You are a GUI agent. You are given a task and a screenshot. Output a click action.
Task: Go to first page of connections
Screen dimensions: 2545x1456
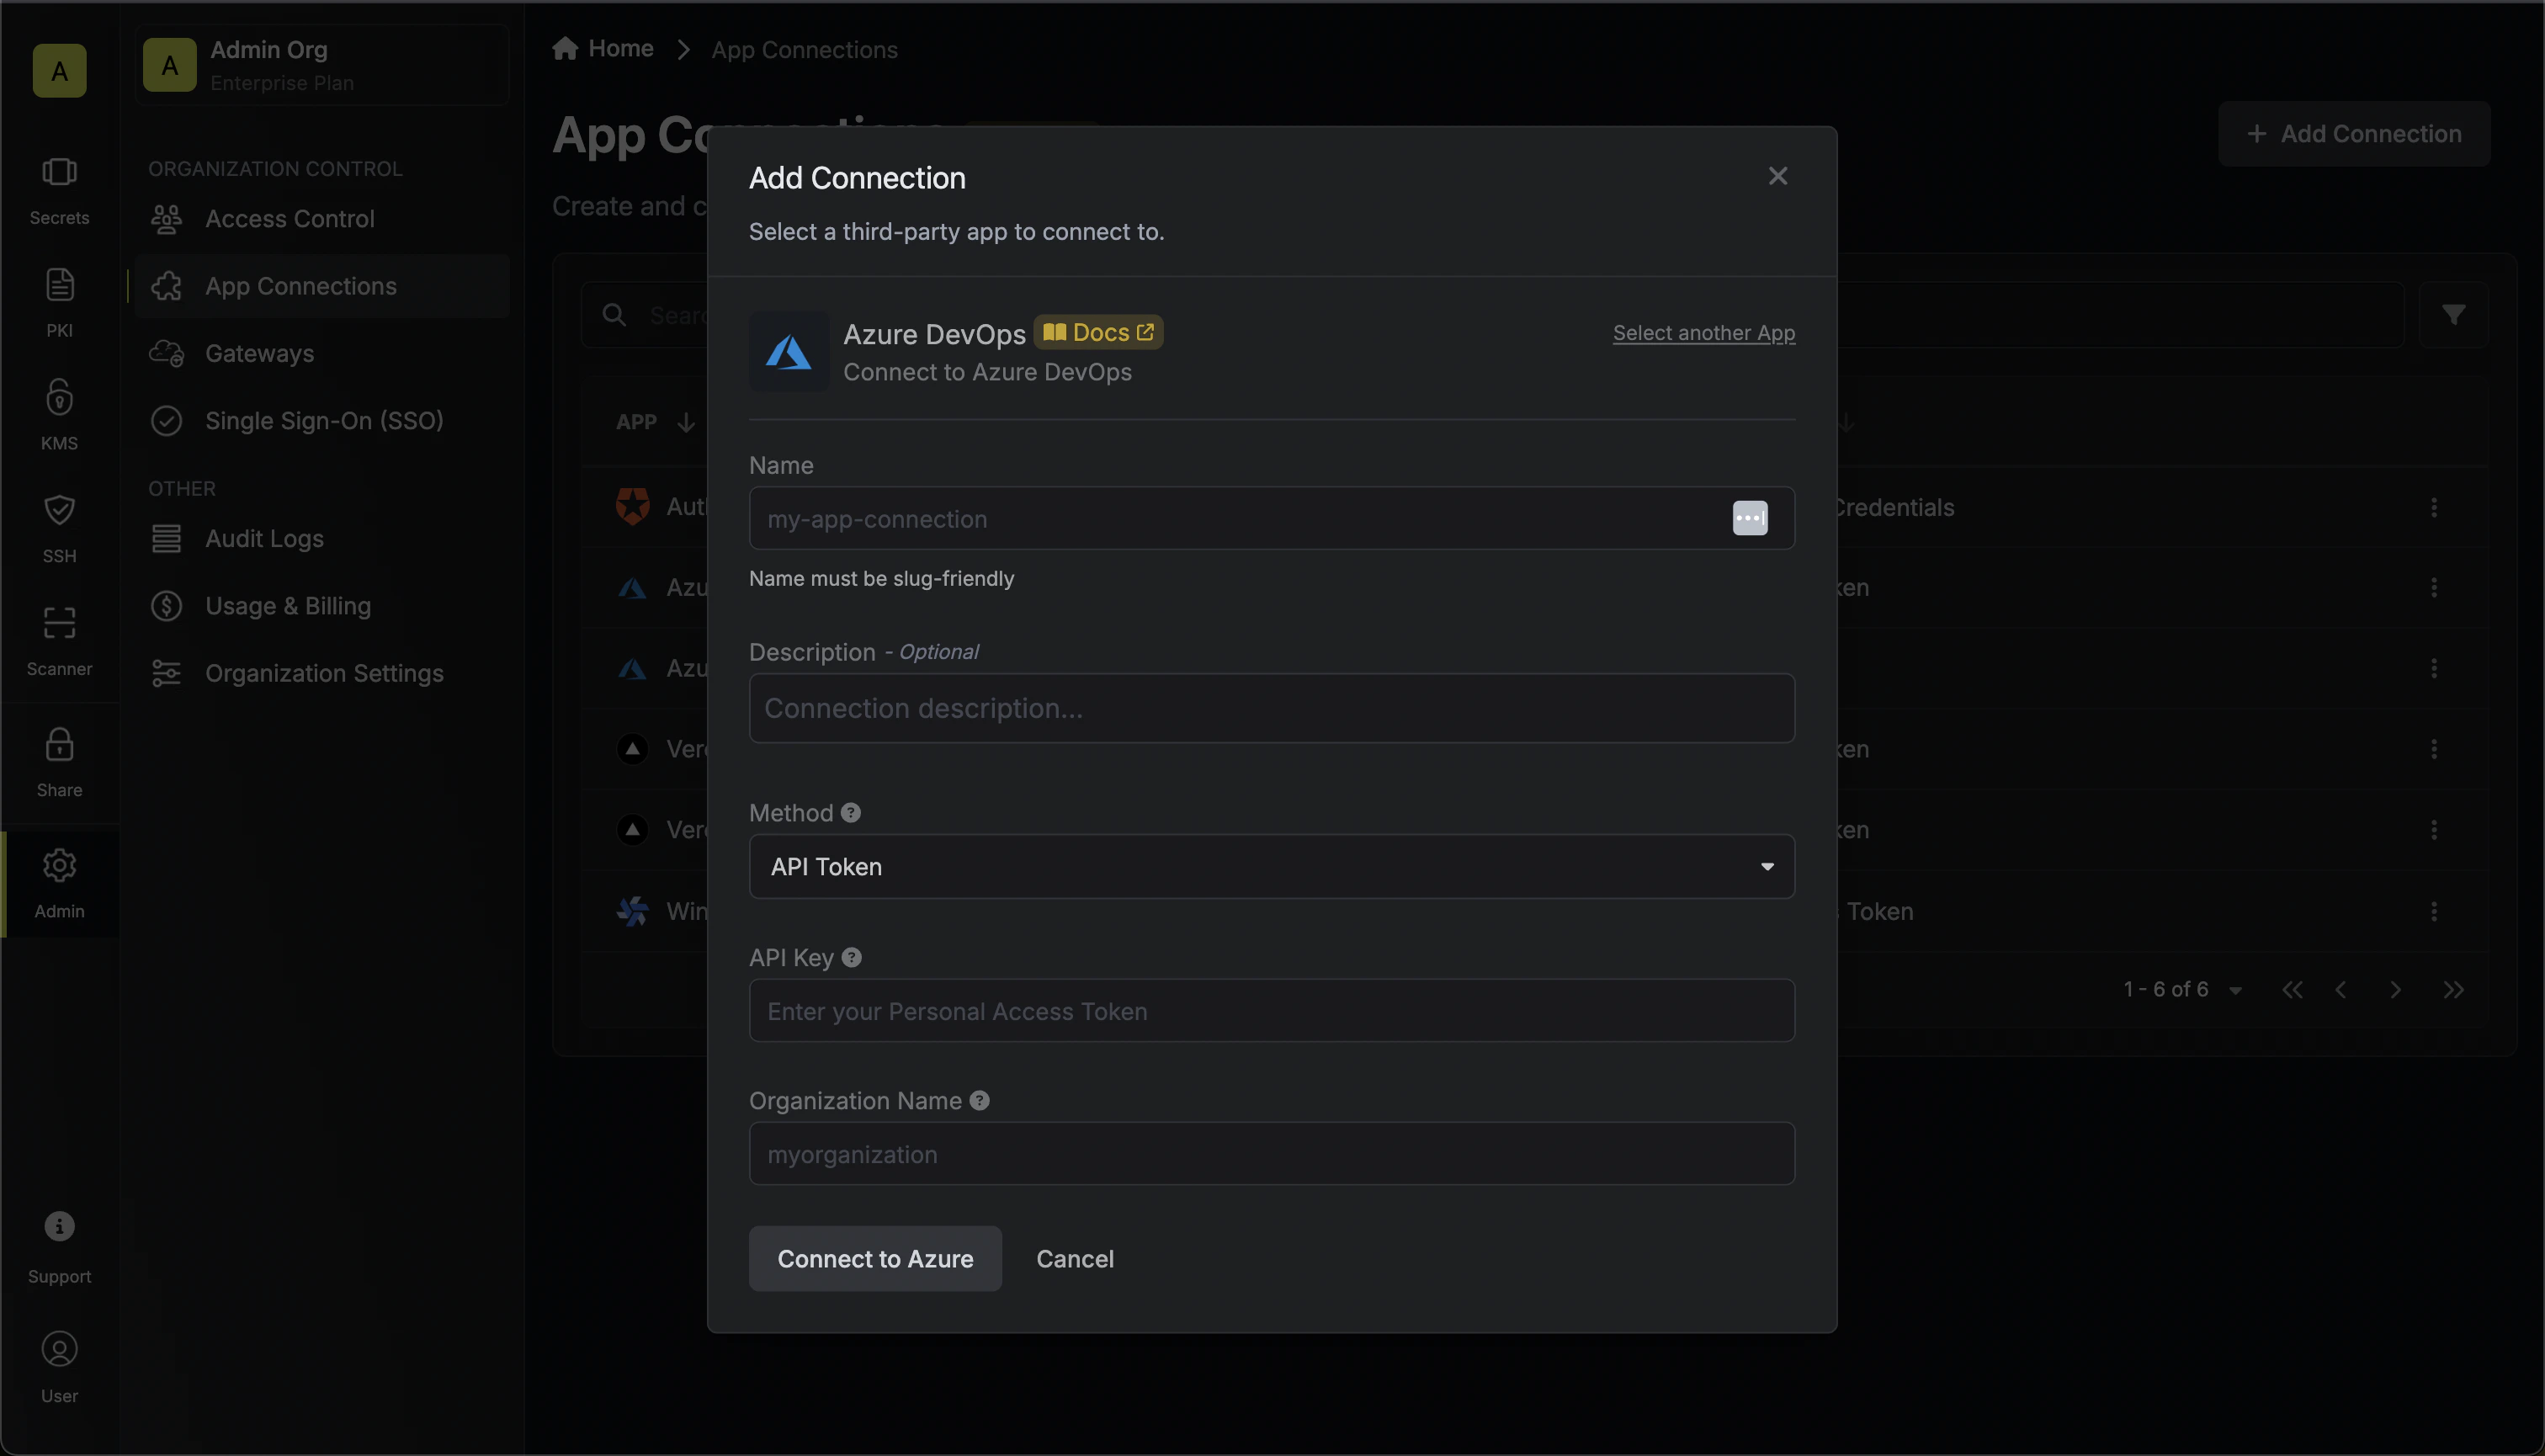pos(2292,990)
